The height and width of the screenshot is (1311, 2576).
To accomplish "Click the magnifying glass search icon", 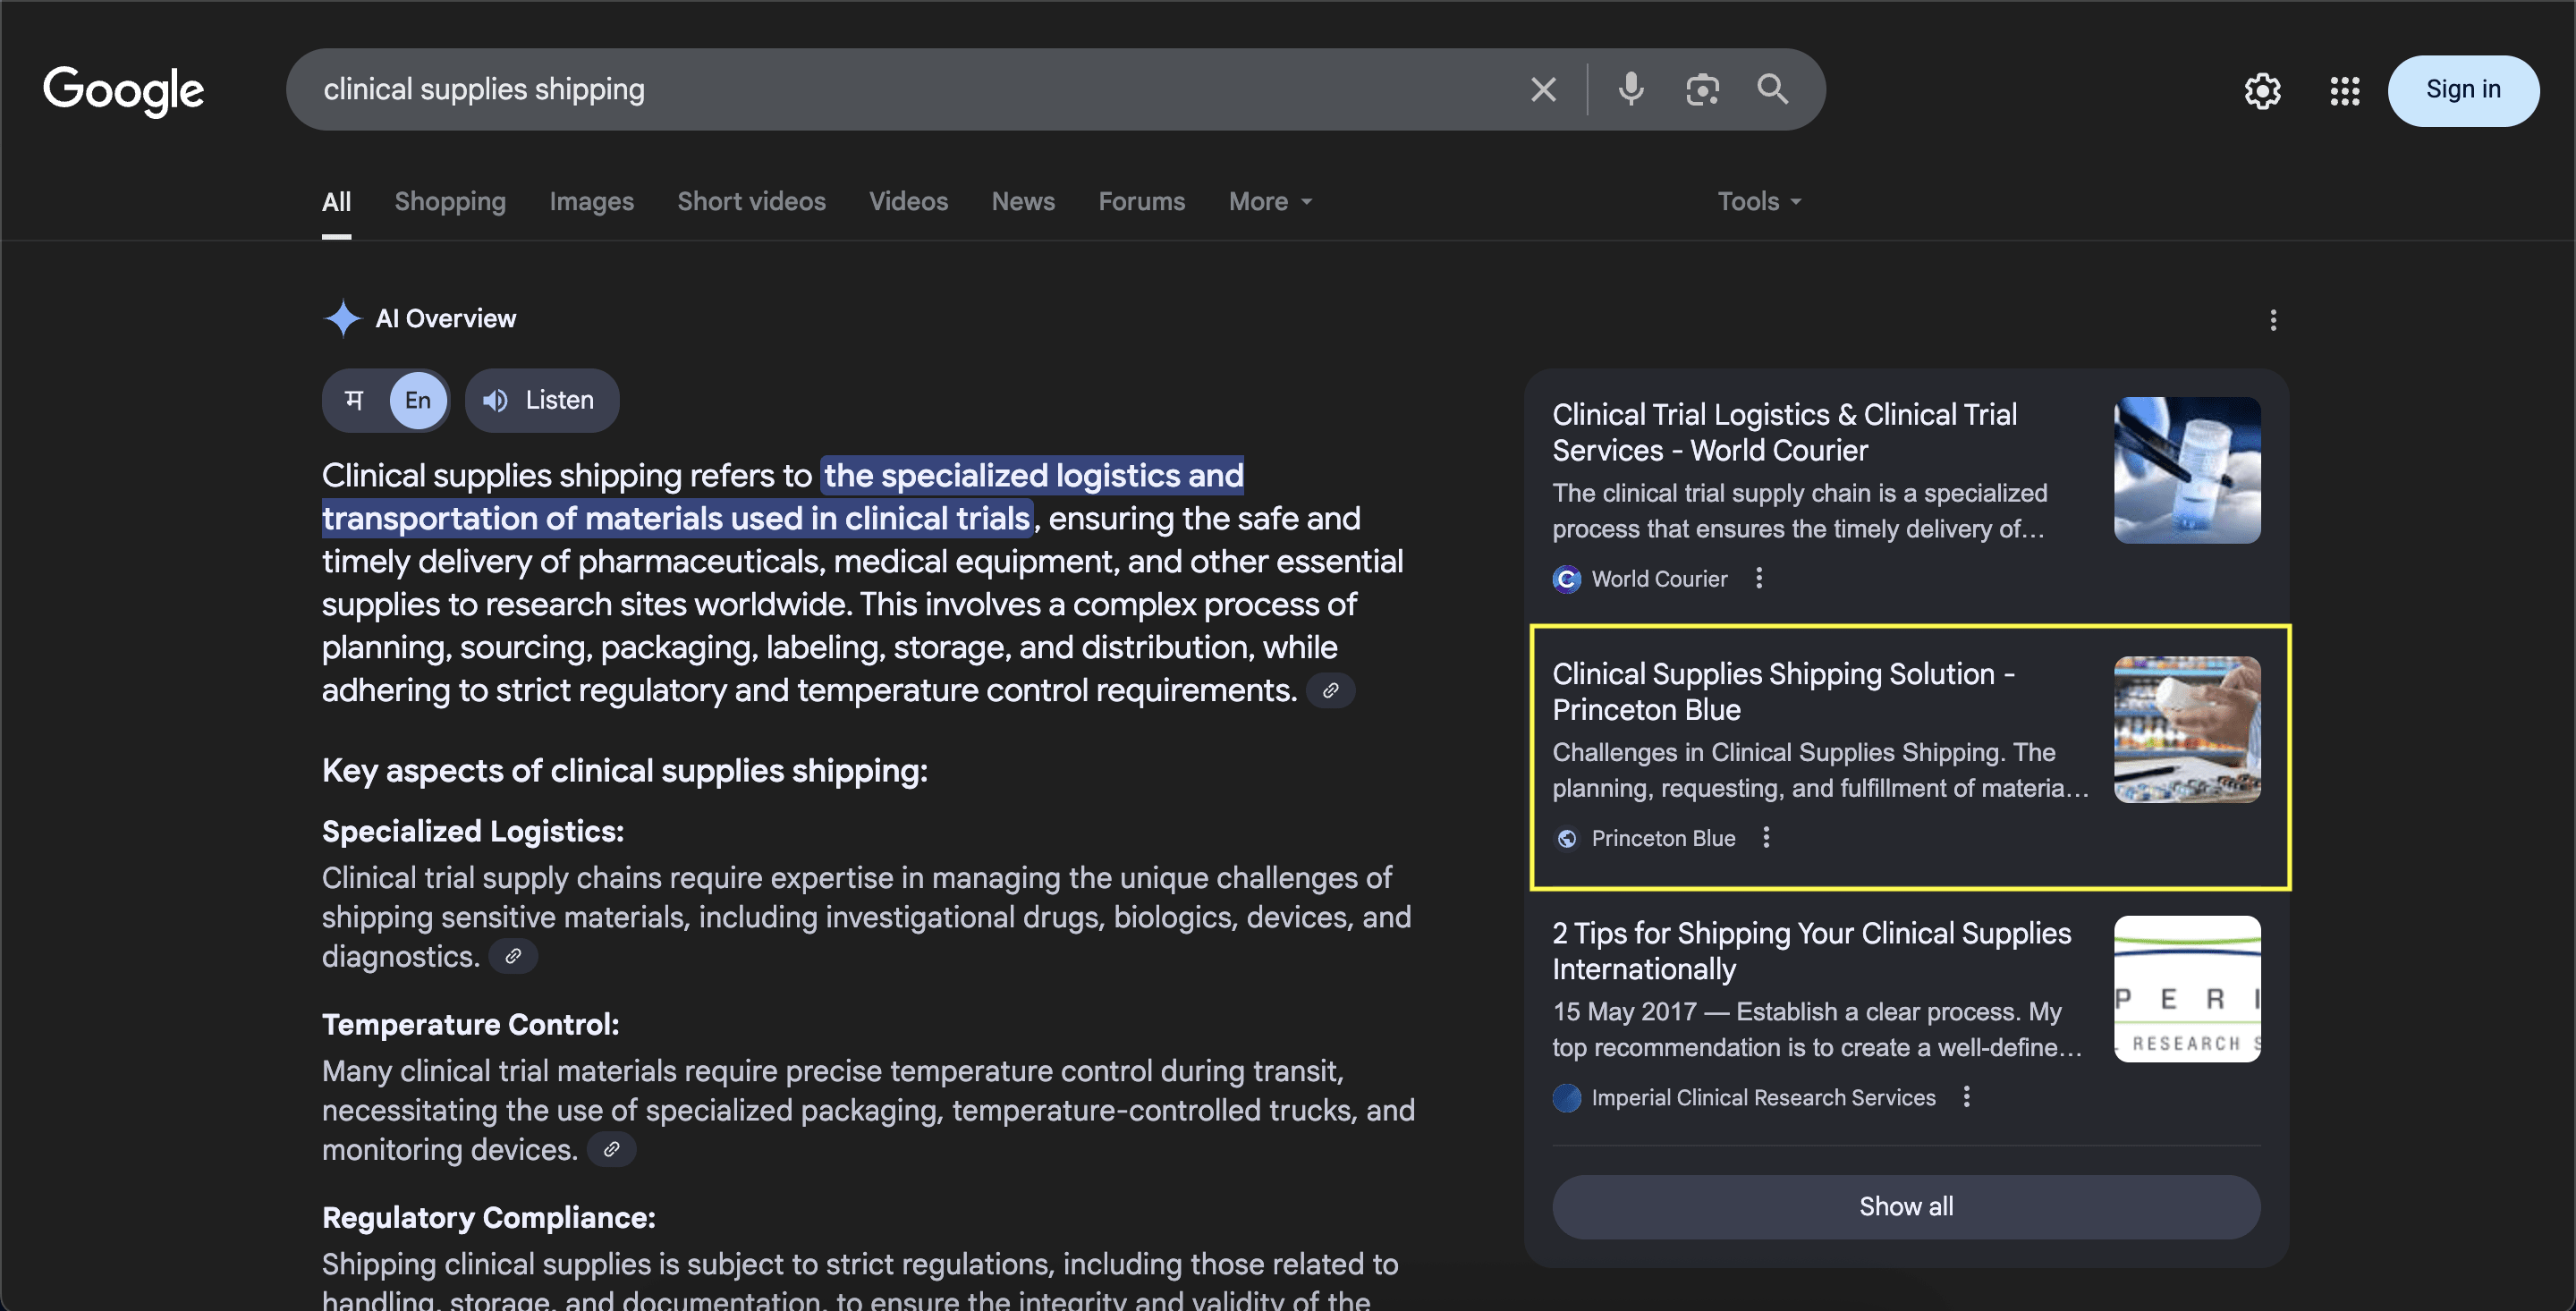I will pyautogui.click(x=1772, y=90).
